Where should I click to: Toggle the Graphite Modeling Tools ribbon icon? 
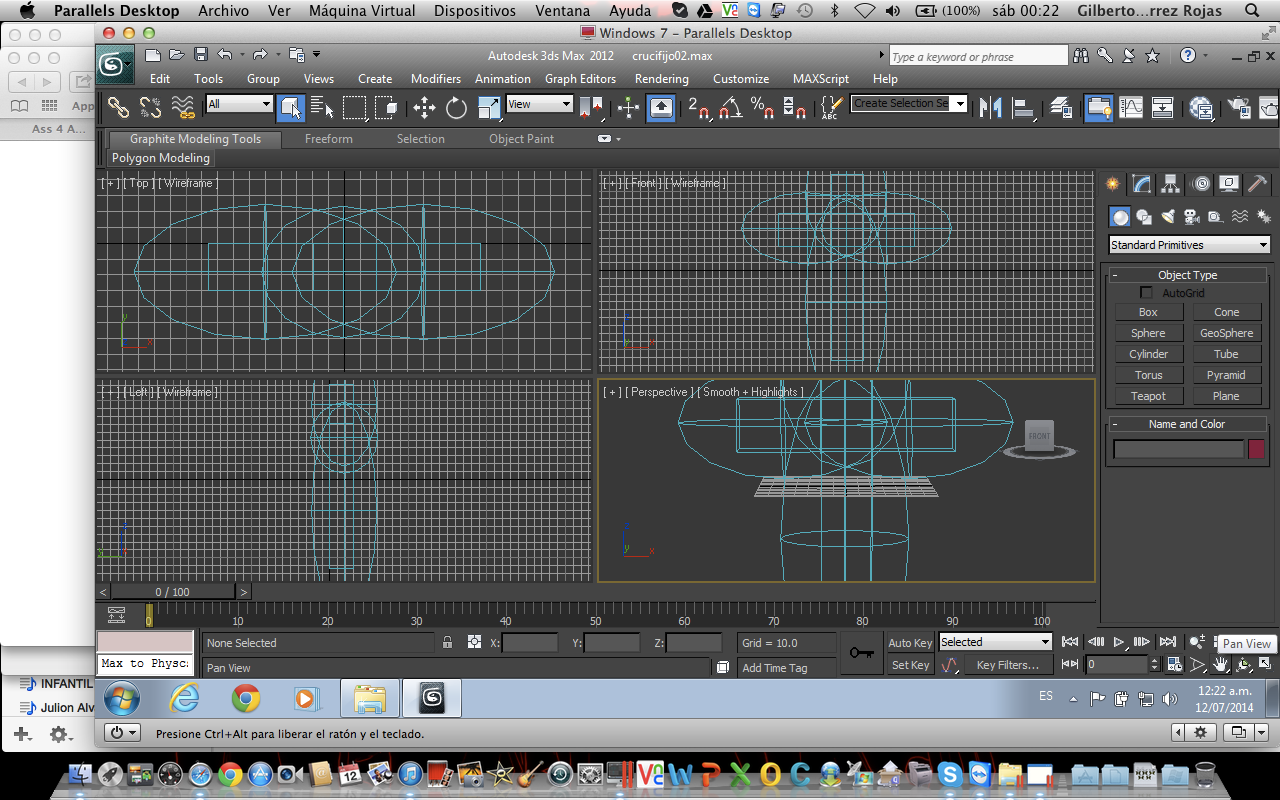pyautogui.click(x=1097, y=106)
